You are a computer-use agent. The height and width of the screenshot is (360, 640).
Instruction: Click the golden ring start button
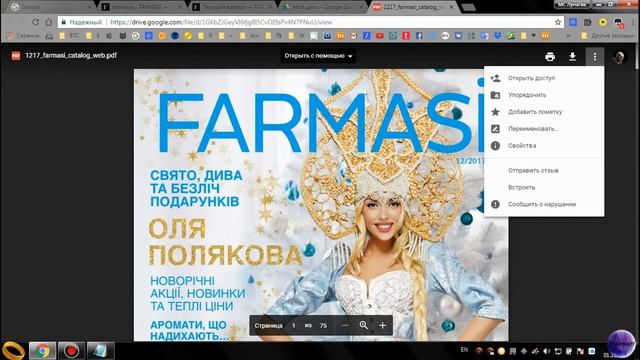[13, 351]
